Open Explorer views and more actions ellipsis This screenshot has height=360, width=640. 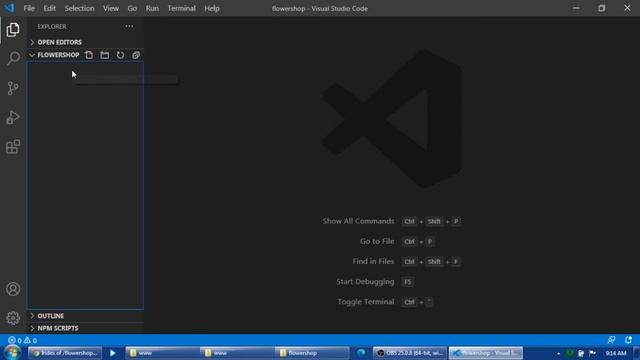point(129,26)
